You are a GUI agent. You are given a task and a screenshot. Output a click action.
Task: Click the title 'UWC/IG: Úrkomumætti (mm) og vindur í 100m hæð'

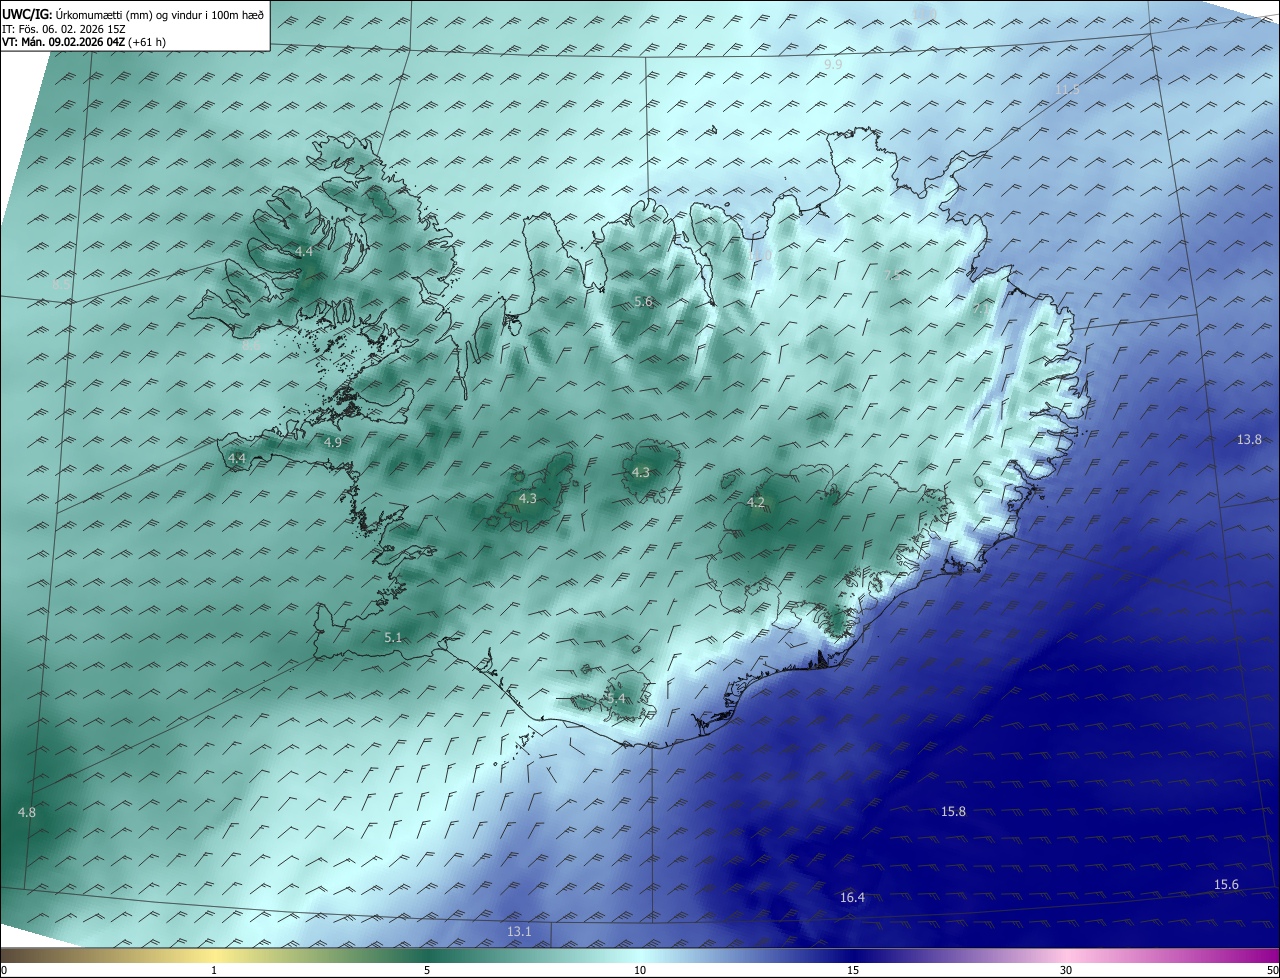(133, 14)
